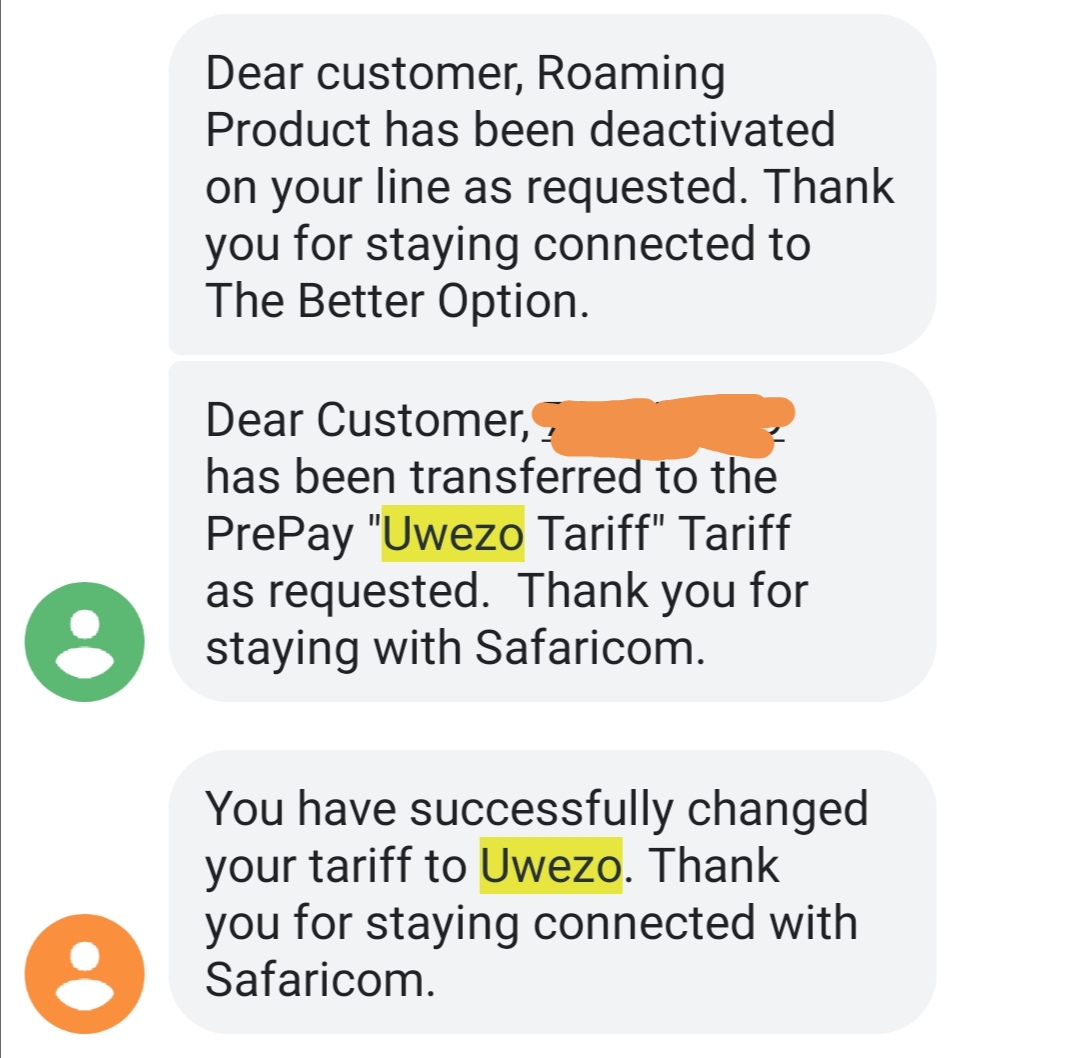The width and height of the screenshot is (1080, 1058).
Task: Click the word Roaming in first message
Action: click(630, 74)
